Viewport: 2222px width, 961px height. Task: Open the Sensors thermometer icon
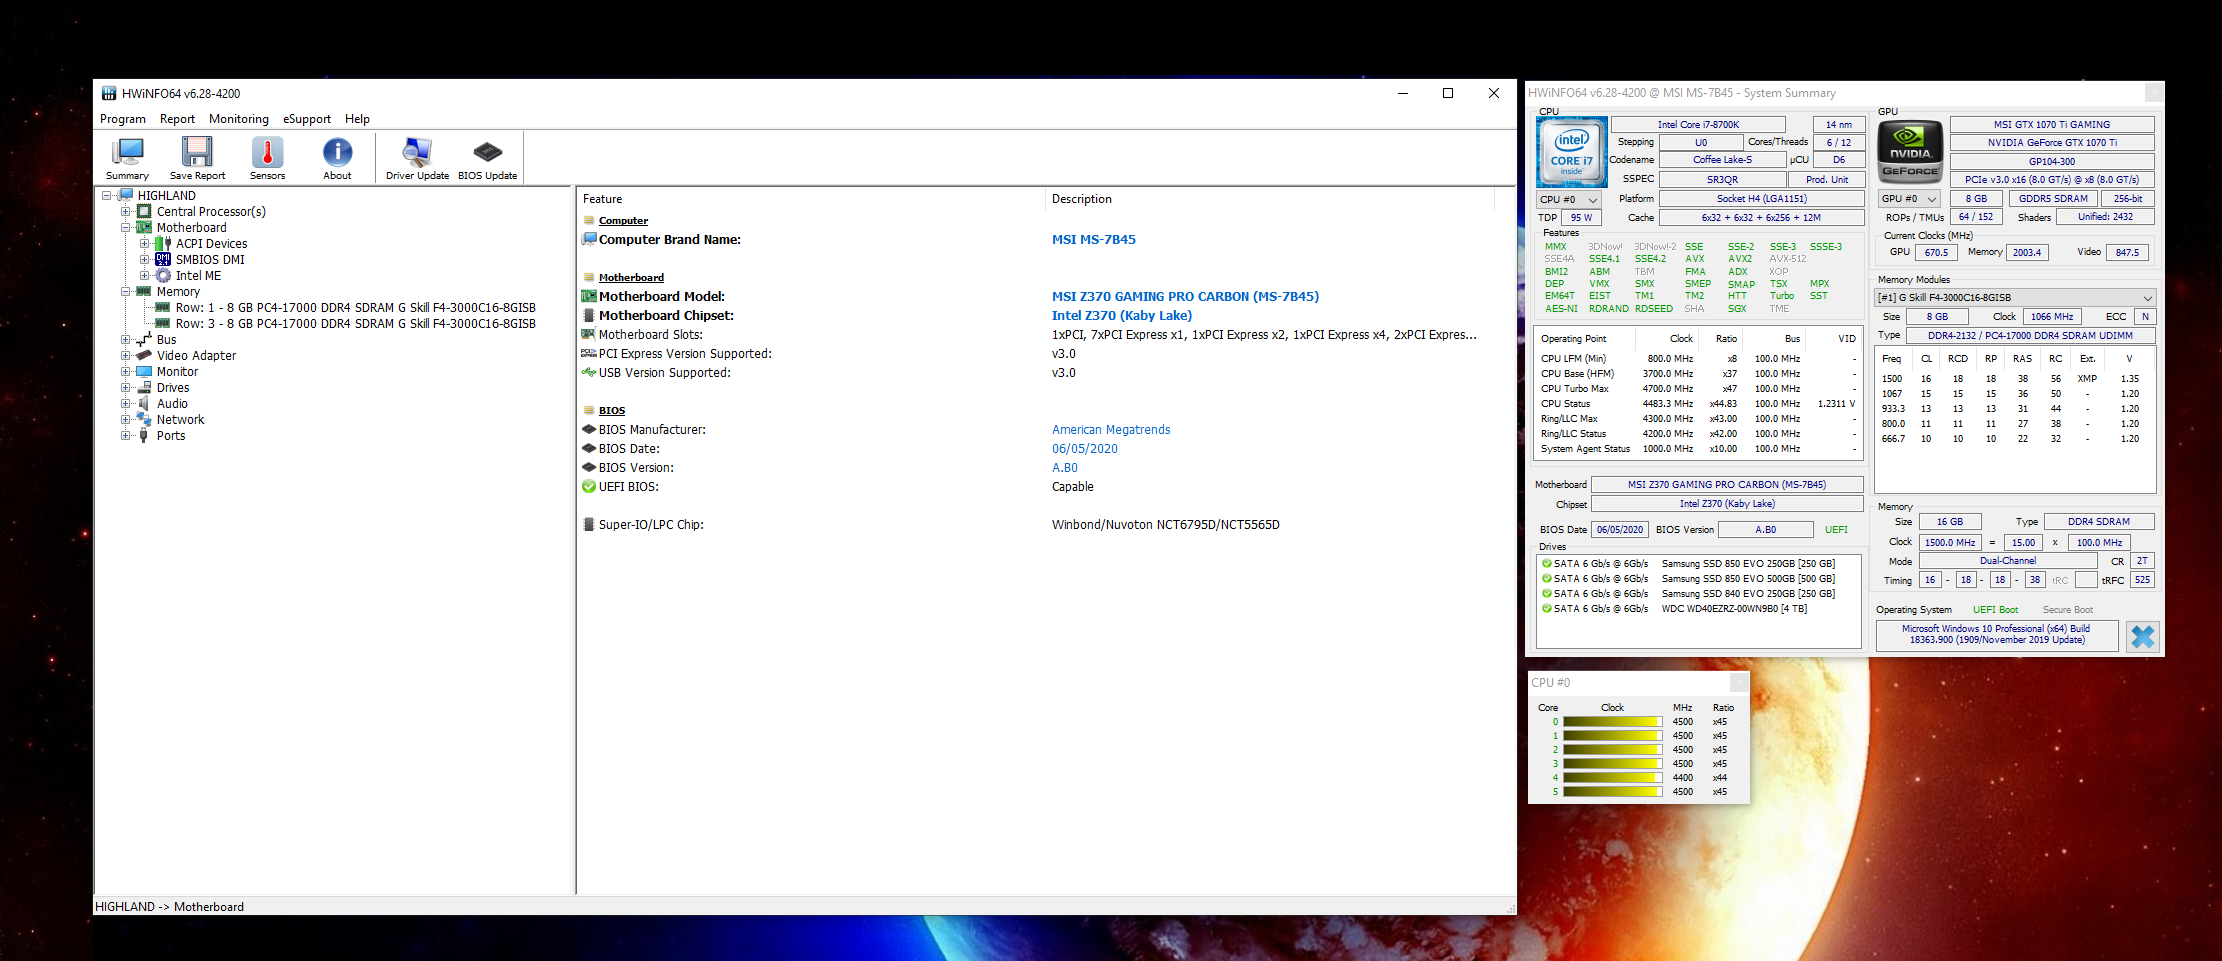(267, 152)
